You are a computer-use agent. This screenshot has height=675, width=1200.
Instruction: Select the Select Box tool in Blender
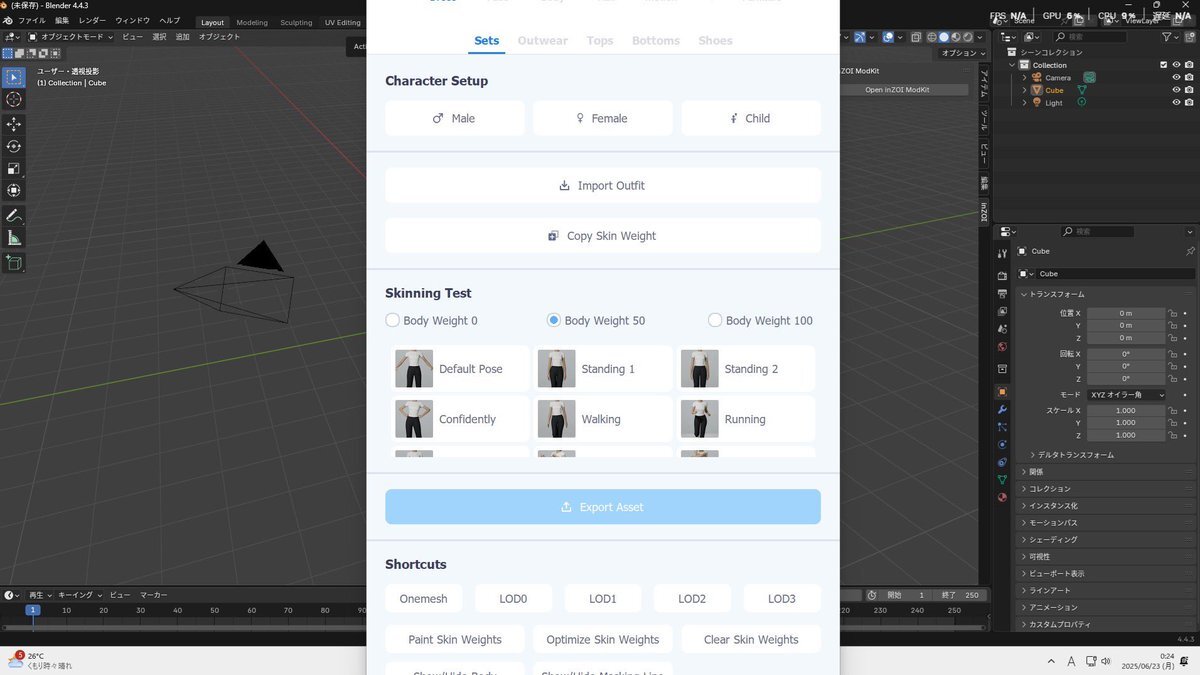point(14,77)
